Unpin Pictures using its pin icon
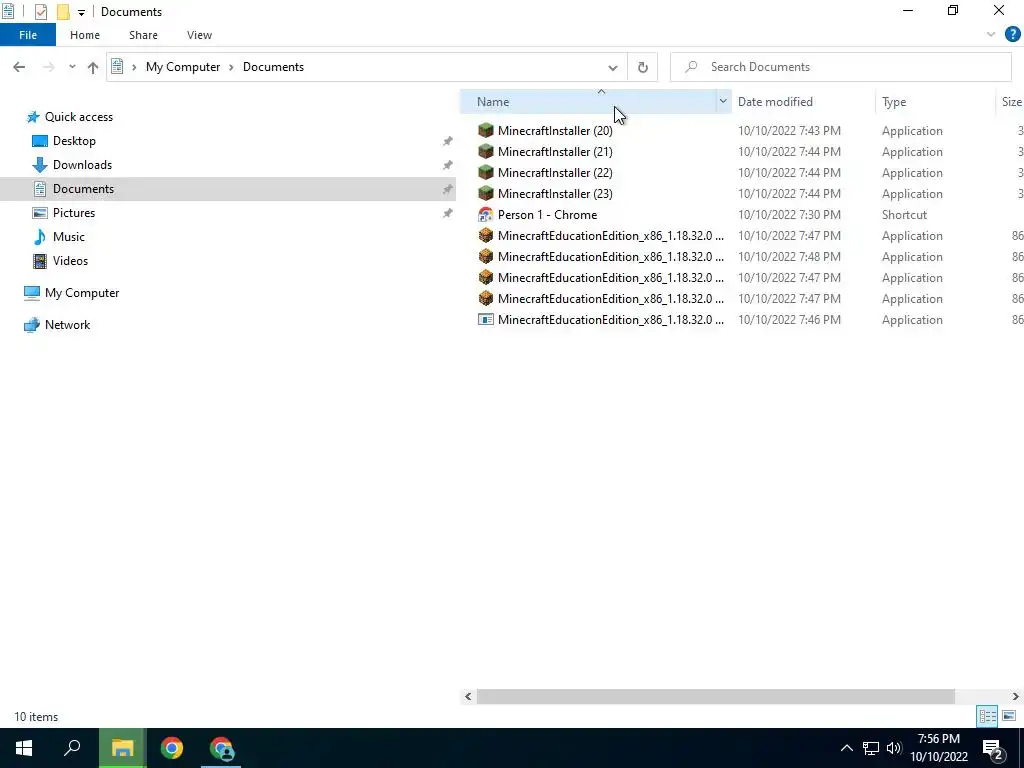The image size is (1024, 768). [x=447, y=213]
